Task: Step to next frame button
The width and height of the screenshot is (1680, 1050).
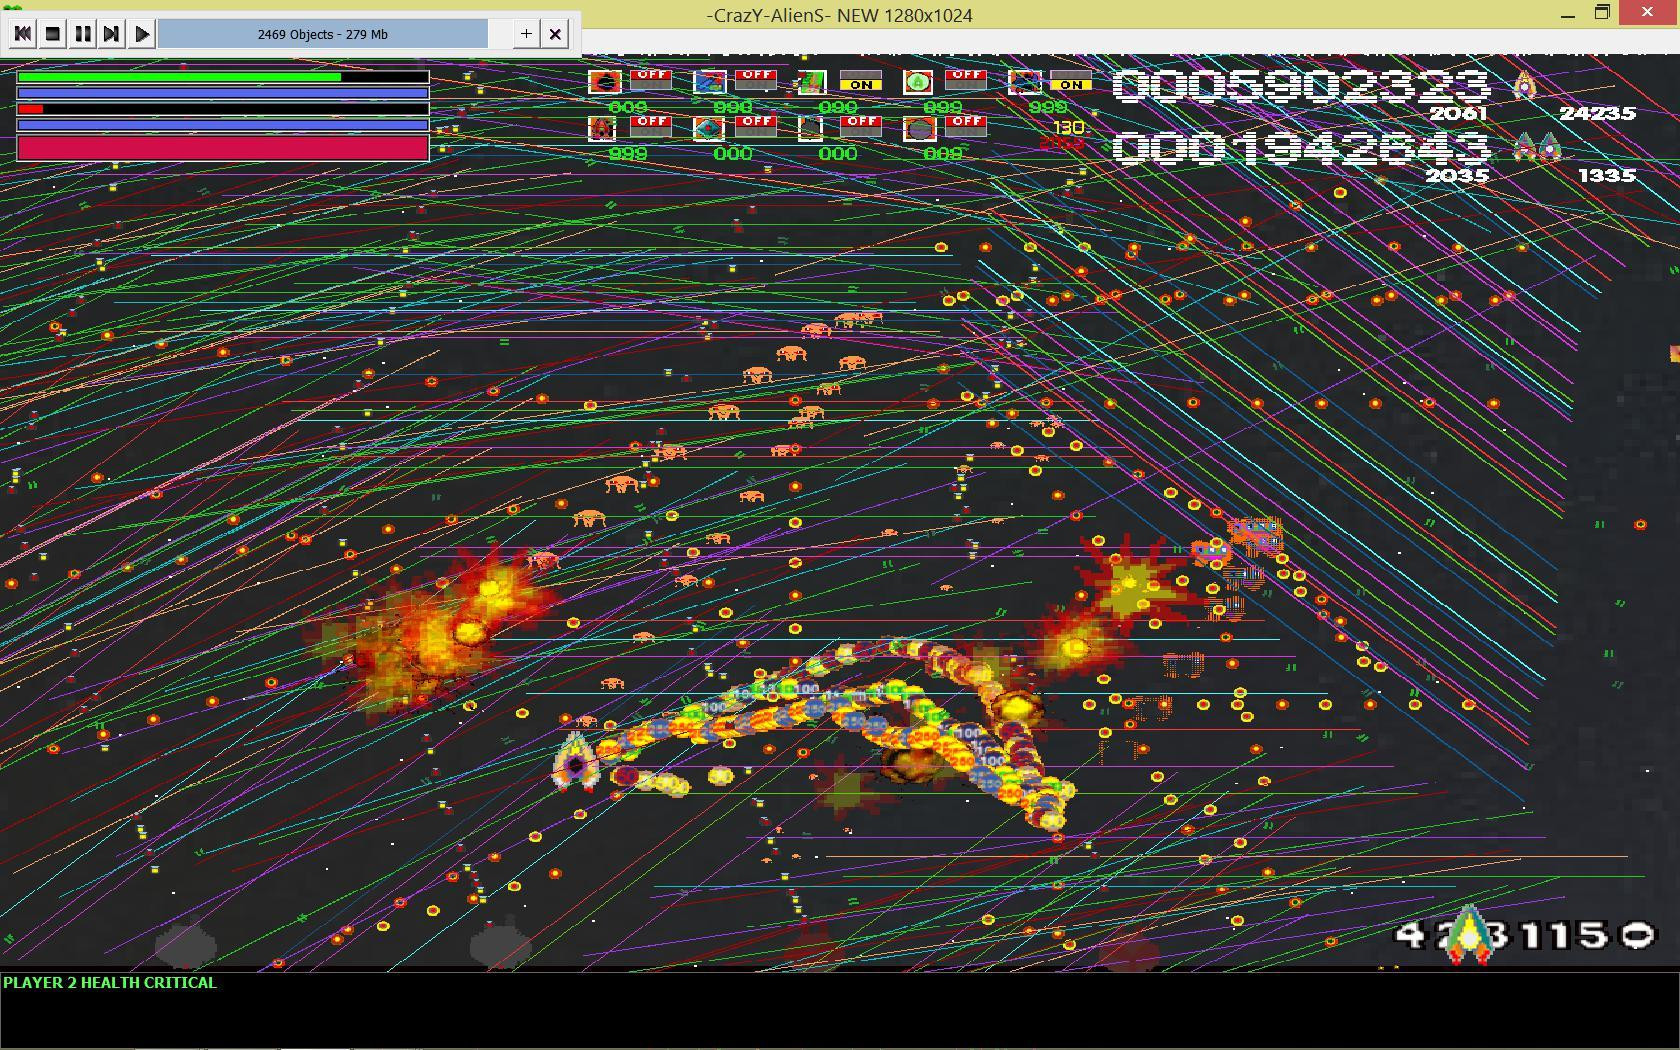Action: [x=112, y=34]
